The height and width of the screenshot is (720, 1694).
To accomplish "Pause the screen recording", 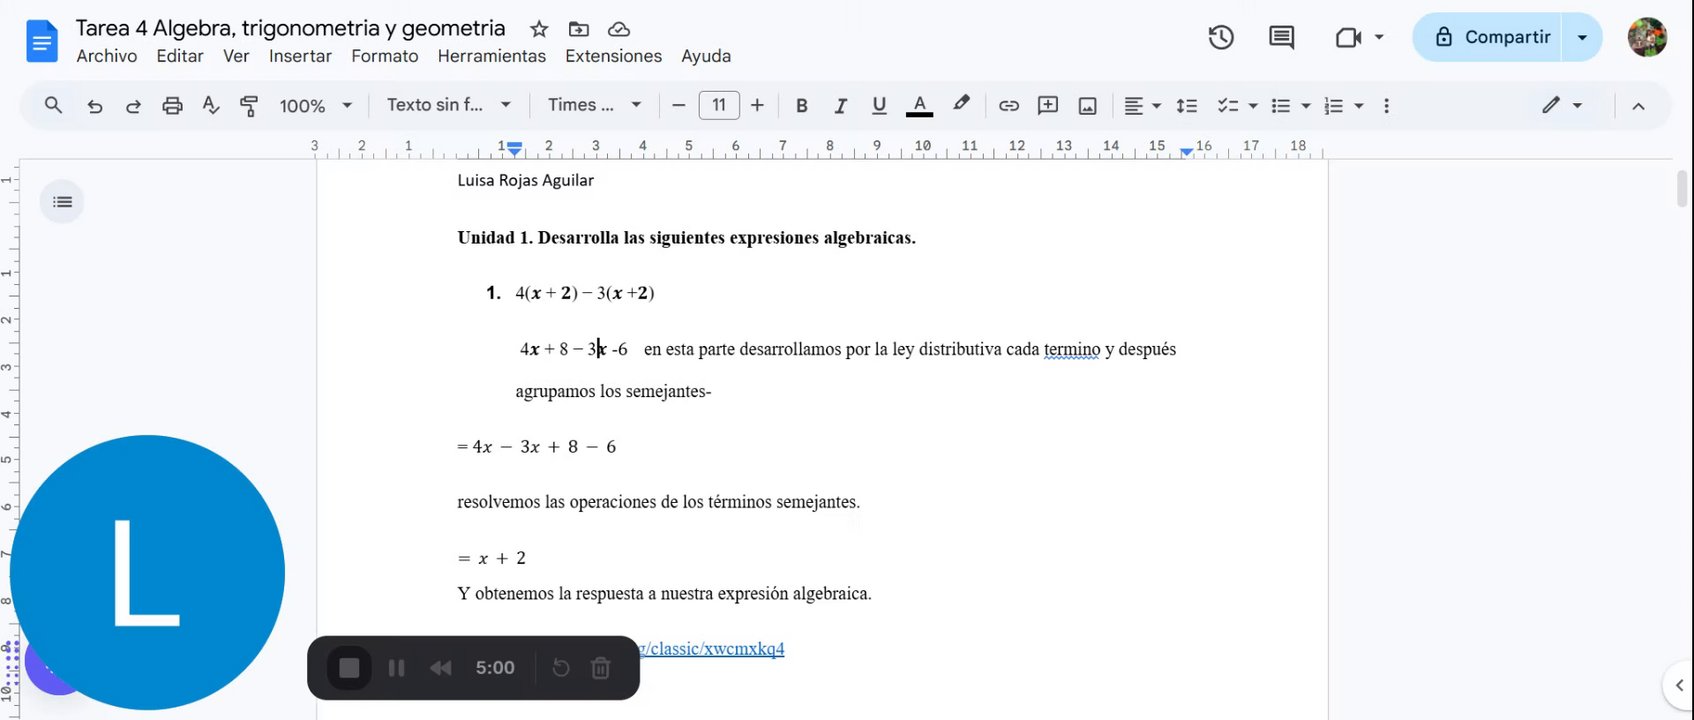I will [x=396, y=668].
